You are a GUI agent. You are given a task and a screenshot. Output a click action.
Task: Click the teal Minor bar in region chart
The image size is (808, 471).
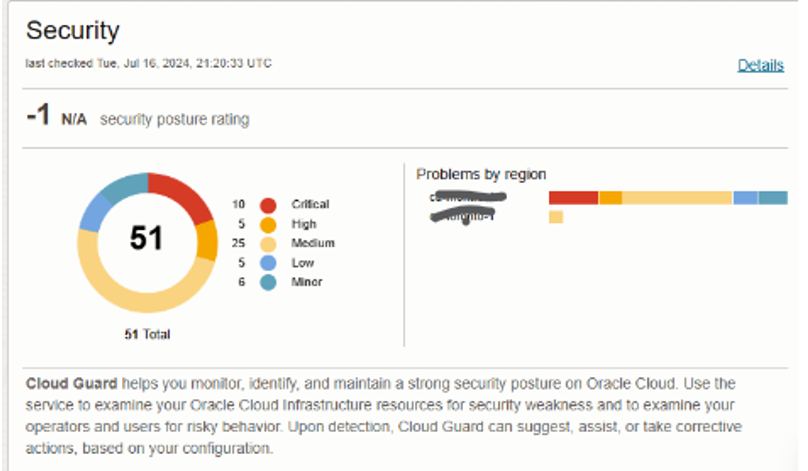(x=772, y=198)
